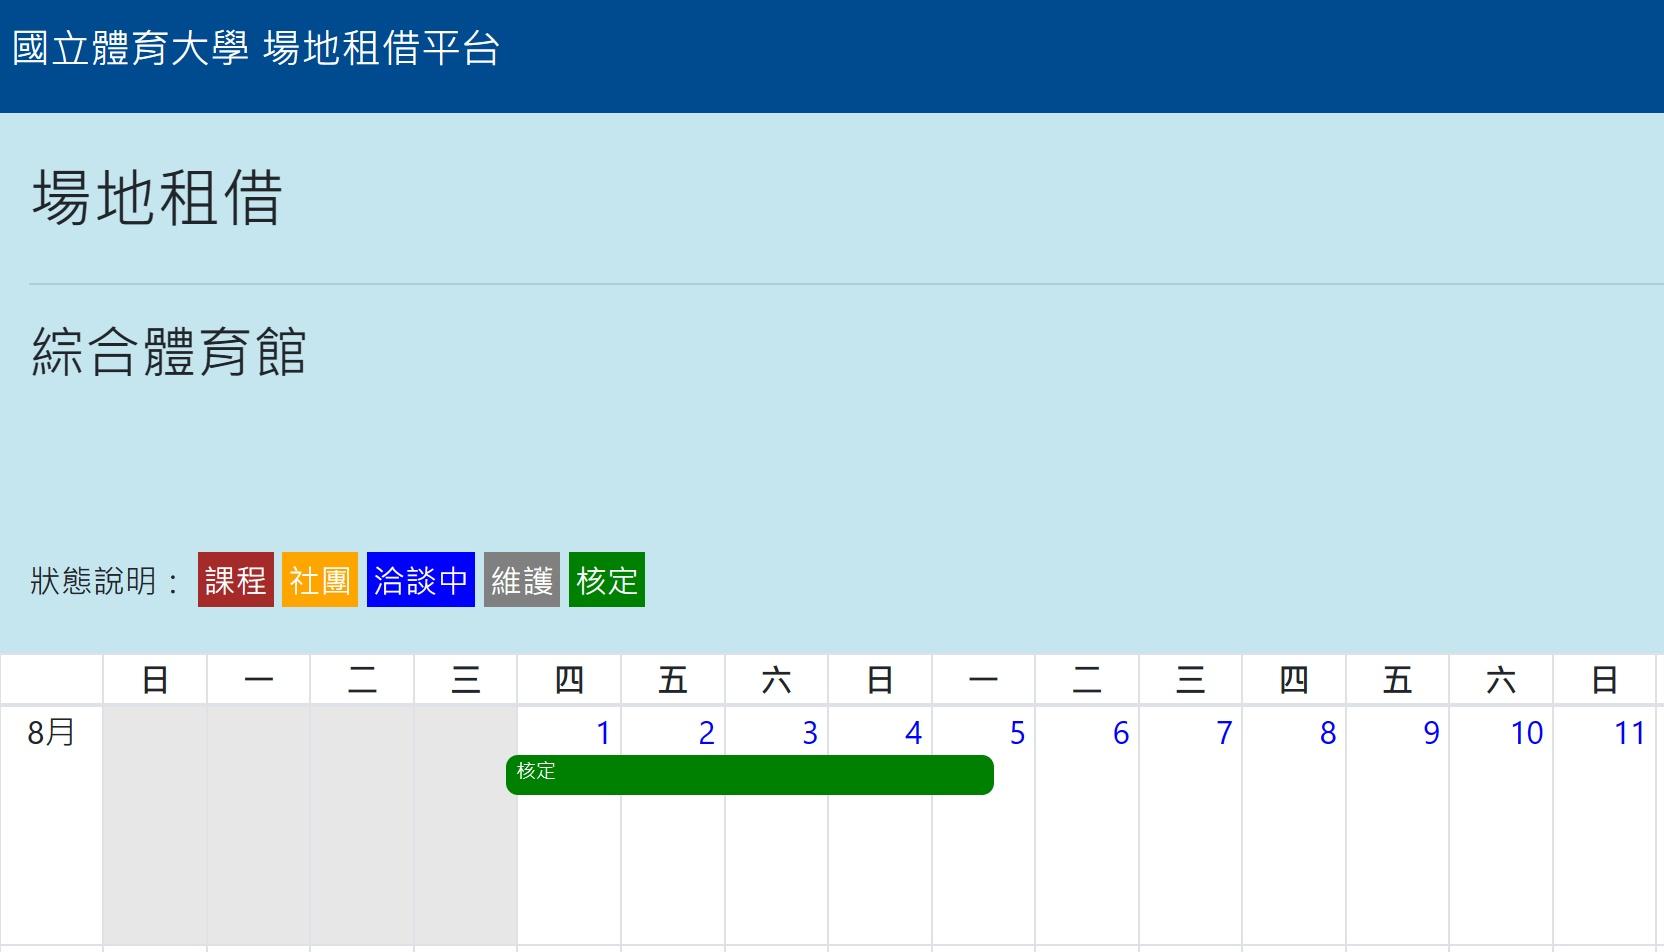Image resolution: width=1664 pixels, height=952 pixels.
Task: Click the 國立體育大學 場地租借平台 site title
Action: (x=256, y=48)
